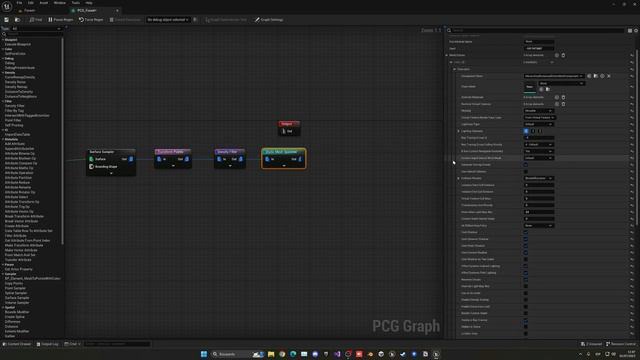Screen dimensions: 640x360
Task: Expand the Lighting Channels row
Action: [458, 131]
